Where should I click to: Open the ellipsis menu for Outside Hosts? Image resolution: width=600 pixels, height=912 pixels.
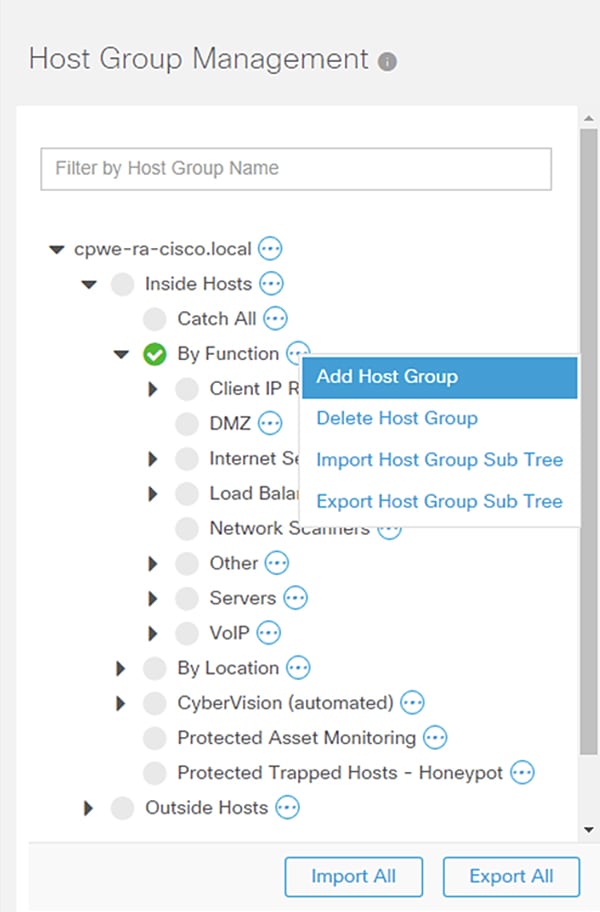click(x=287, y=807)
